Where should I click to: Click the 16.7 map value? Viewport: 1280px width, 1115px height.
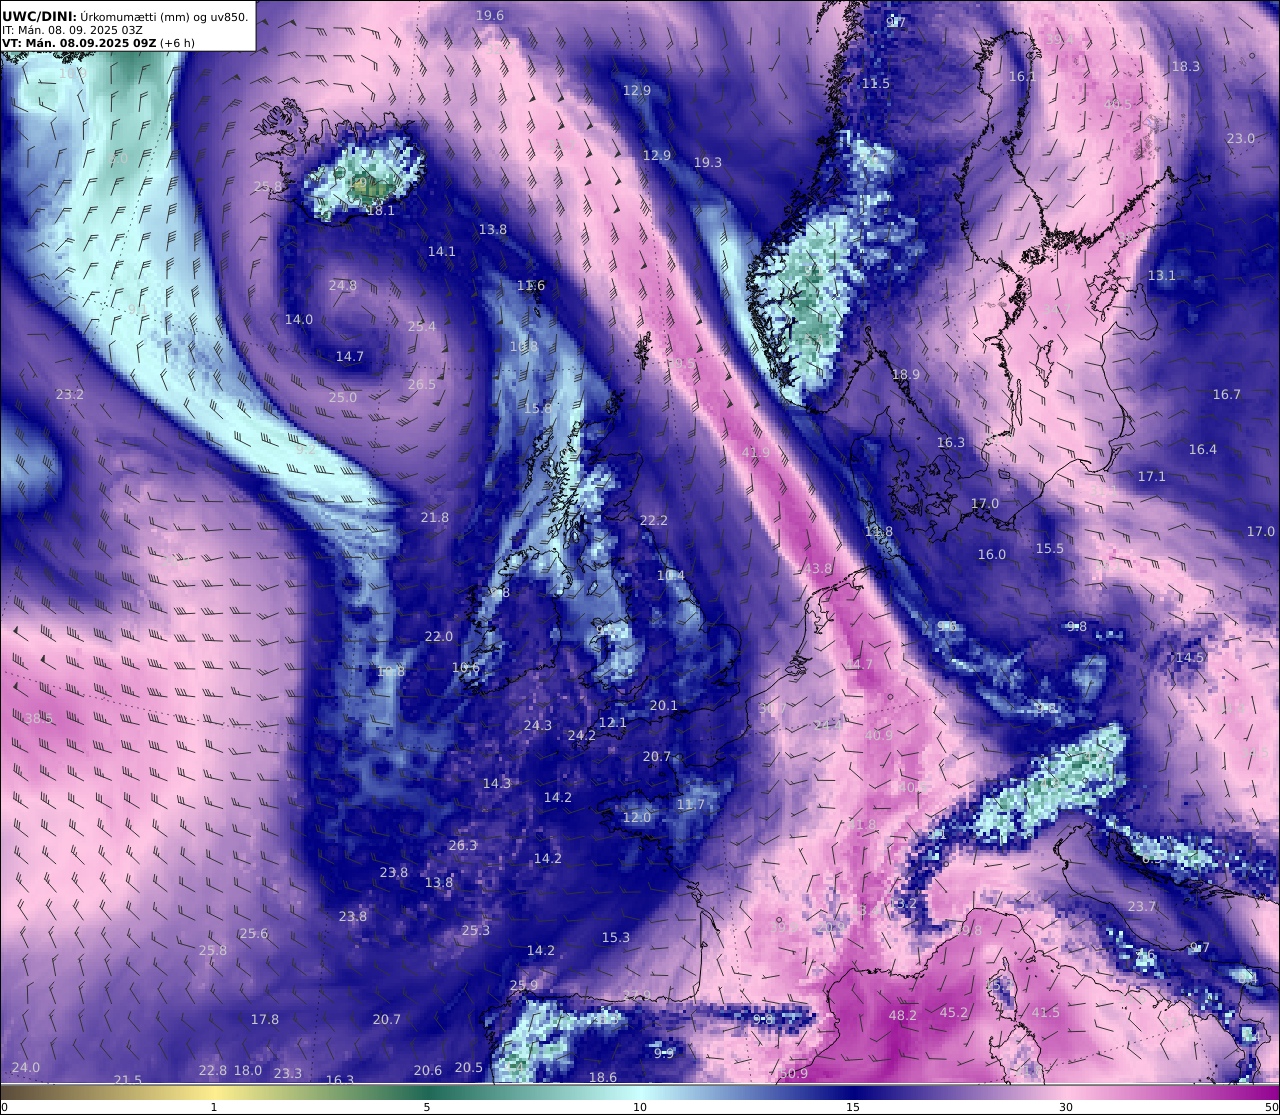(1226, 394)
